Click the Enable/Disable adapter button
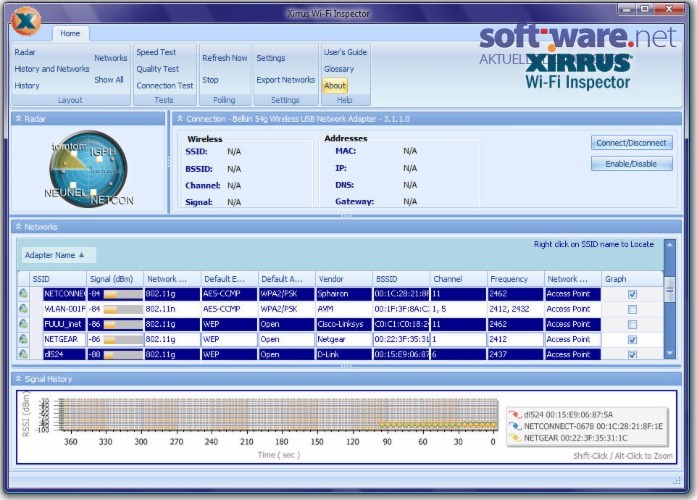 (x=632, y=164)
